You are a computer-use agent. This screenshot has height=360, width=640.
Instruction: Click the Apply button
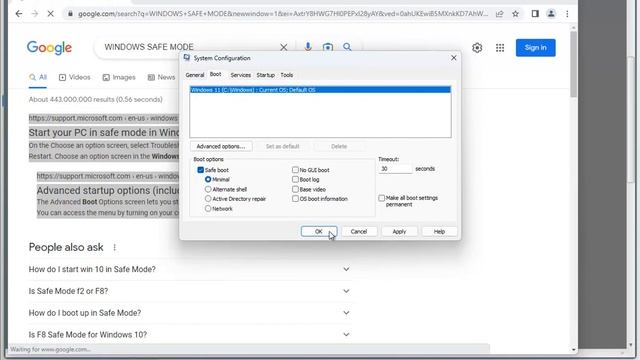(399, 231)
